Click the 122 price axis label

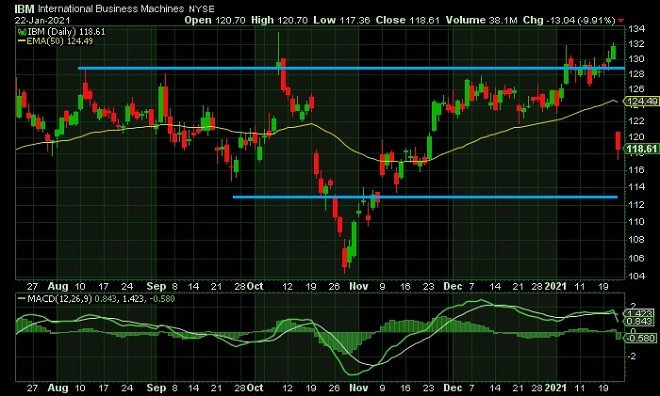pos(636,121)
